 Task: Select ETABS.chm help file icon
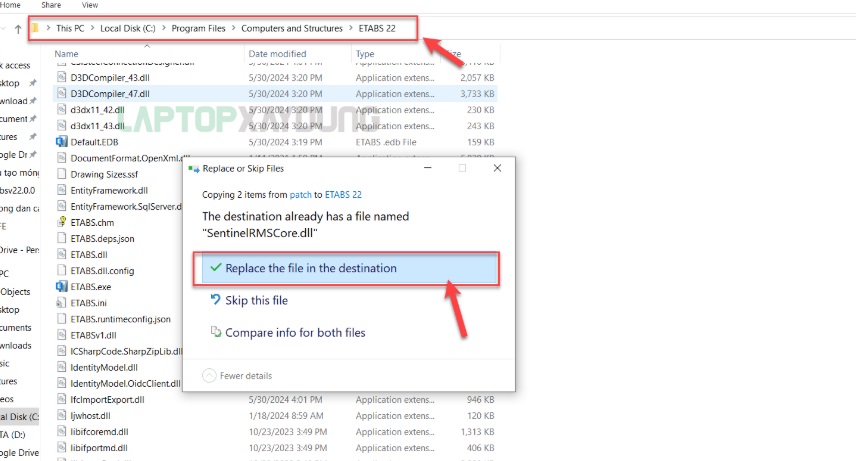pos(62,222)
